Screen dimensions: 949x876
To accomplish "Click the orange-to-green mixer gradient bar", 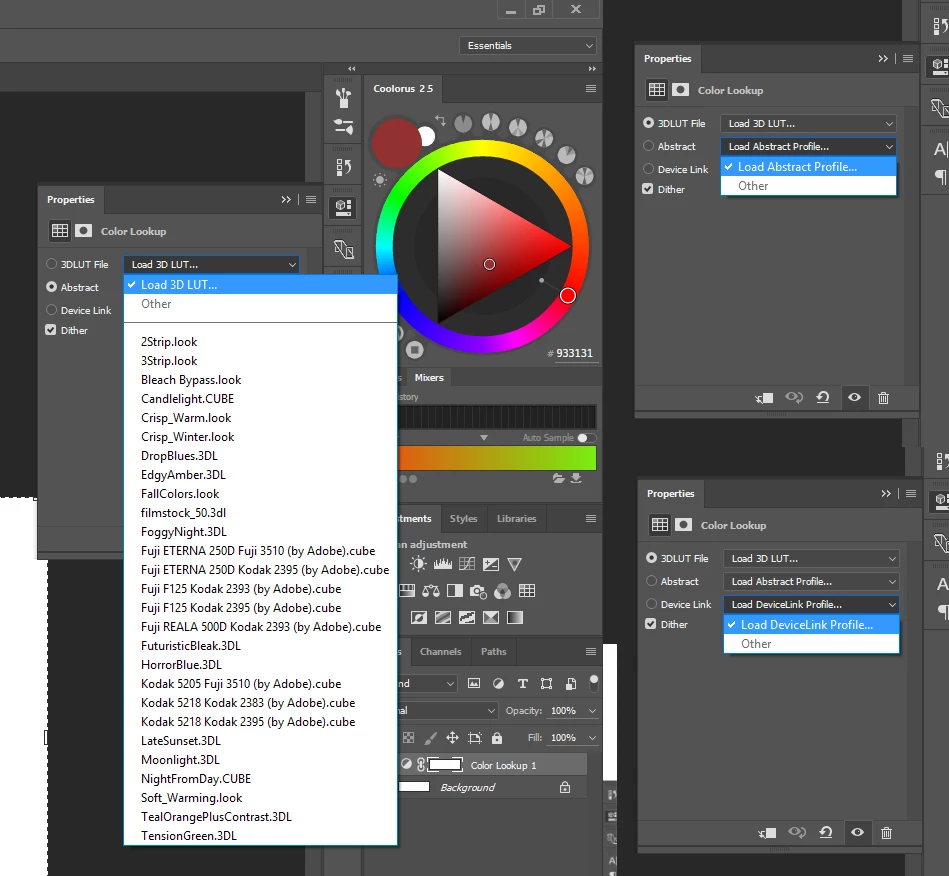I will [x=497, y=458].
